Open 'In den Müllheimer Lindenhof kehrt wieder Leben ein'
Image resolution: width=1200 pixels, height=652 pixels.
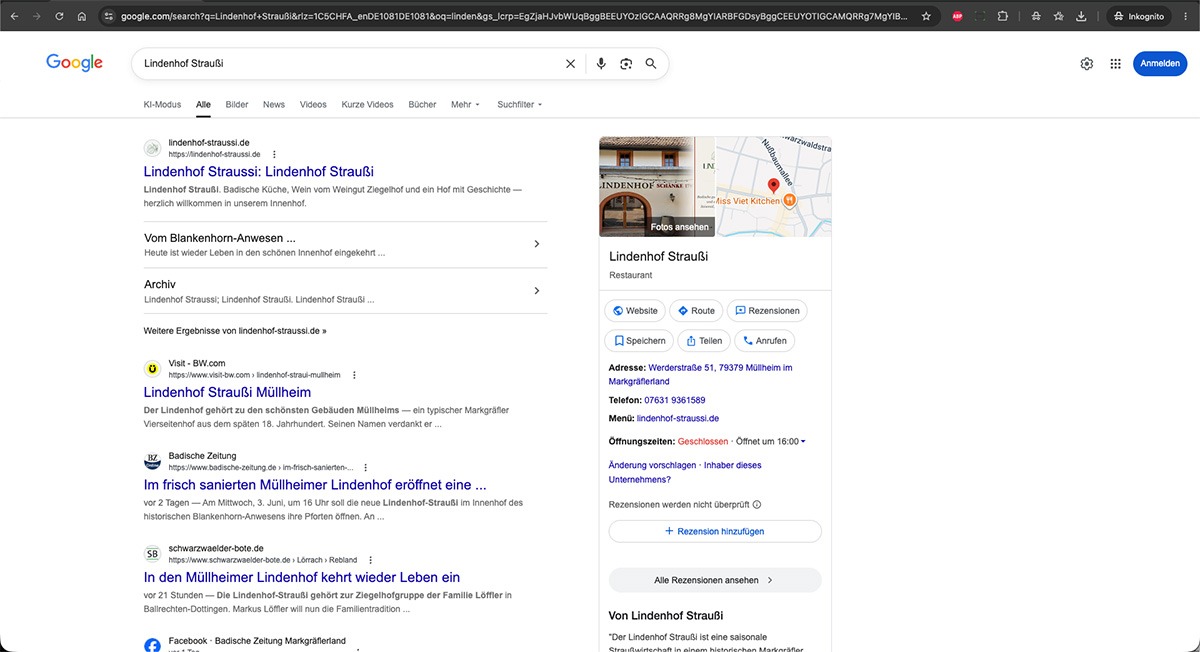point(302,577)
